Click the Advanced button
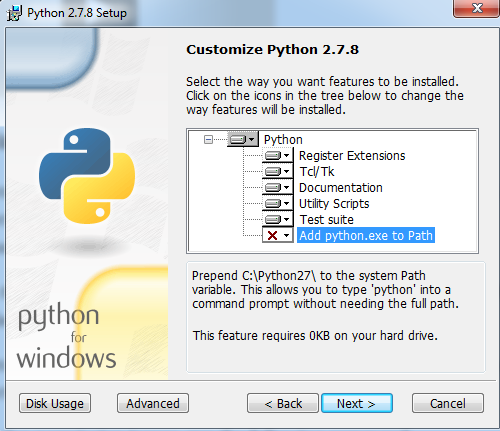The height and width of the screenshot is (431, 500). click(x=153, y=403)
